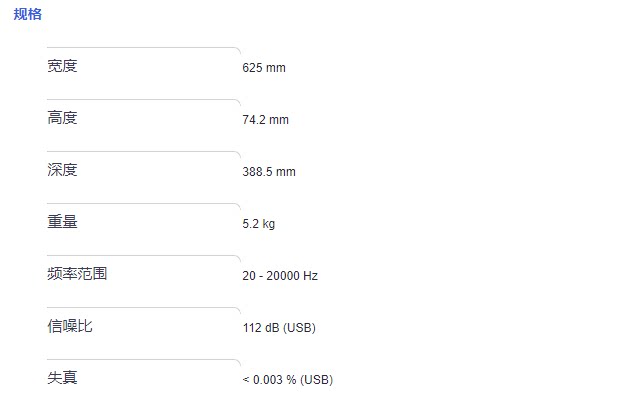Click the 规格 section heading
Viewport: 618px width, 412px height.
(x=28, y=15)
